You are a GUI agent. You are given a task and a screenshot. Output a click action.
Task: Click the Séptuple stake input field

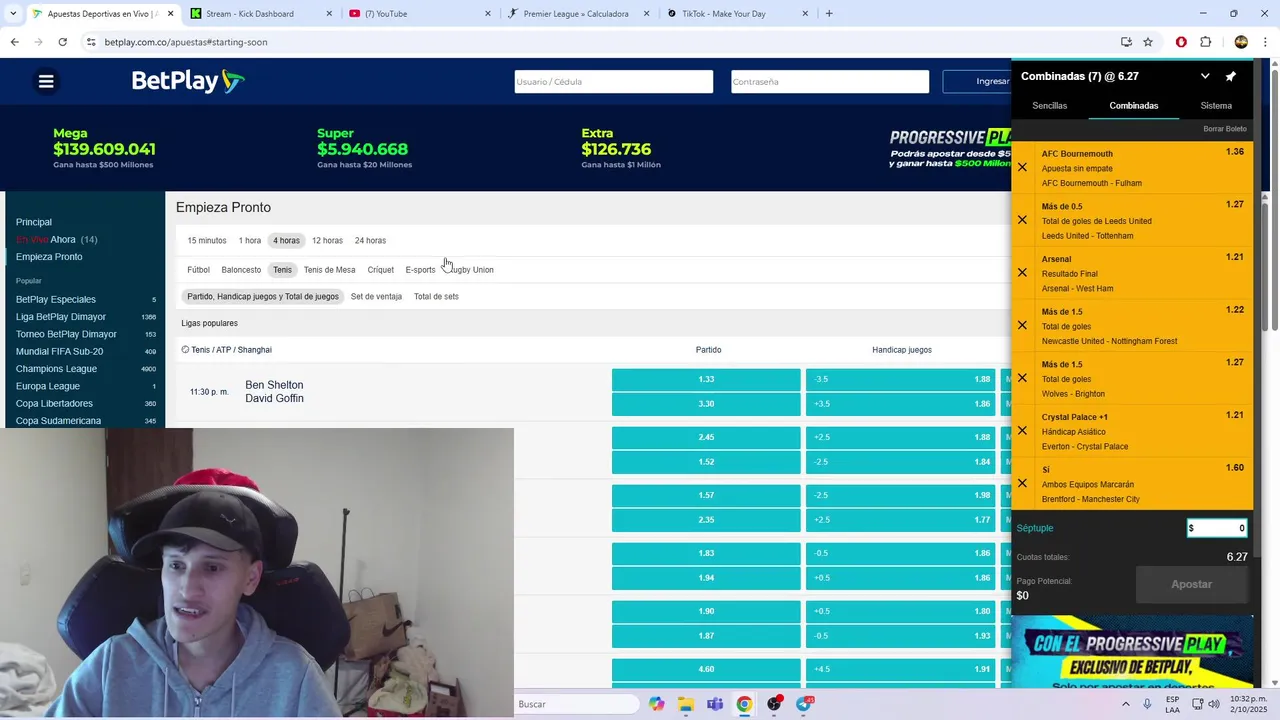[1217, 528]
